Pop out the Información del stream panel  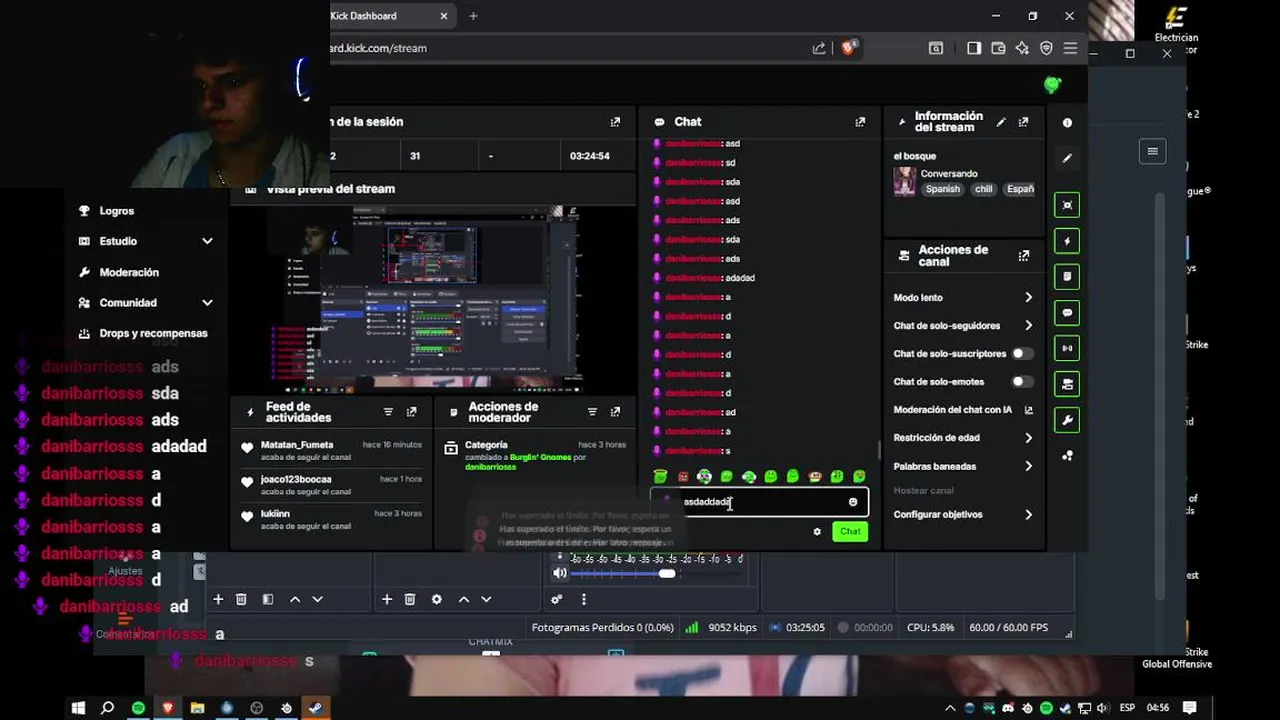click(1023, 122)
